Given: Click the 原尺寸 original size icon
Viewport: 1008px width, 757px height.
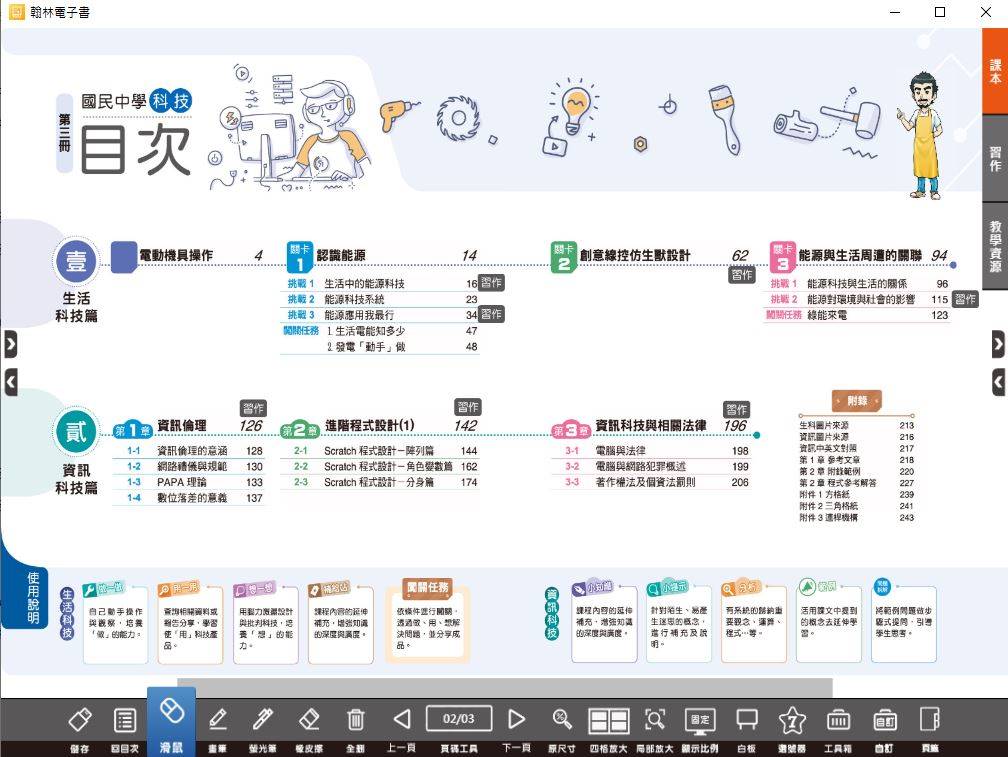Looking at the screenshot, I should 562,719.
